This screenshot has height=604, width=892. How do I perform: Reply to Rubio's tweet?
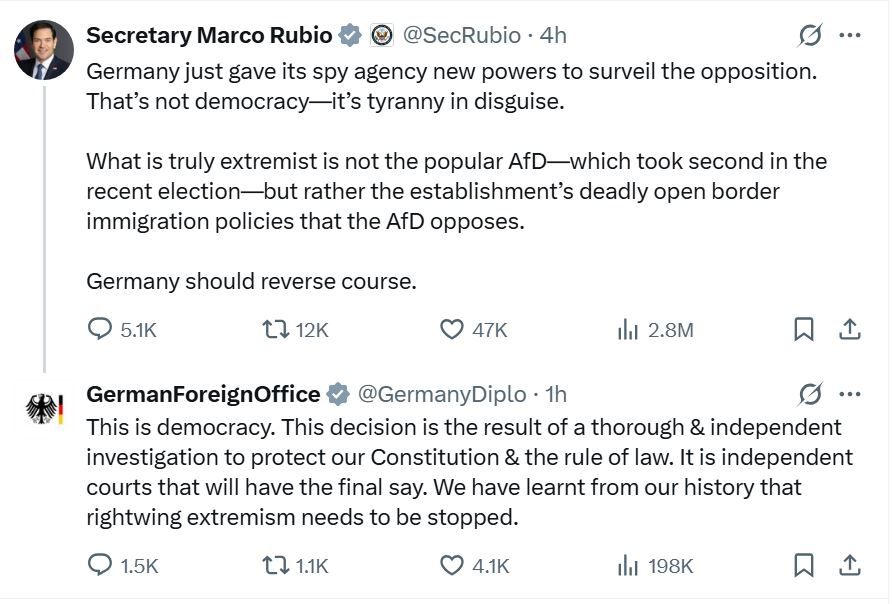(x=99, y=327)
